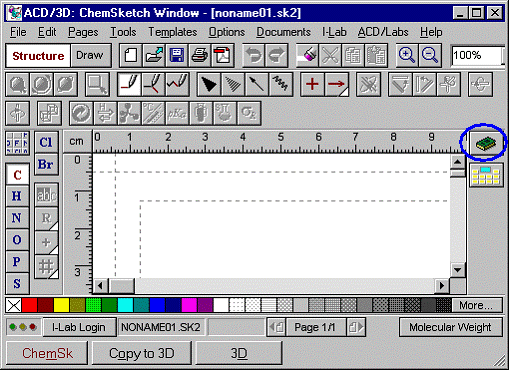Select the Nitrogen atom button
Viewport: 509px width, 370px height.
(x=17, y=218)
